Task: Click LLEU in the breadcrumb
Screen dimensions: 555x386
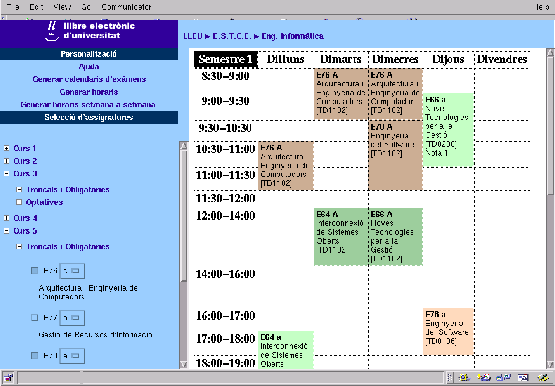Action: point(193,36)
